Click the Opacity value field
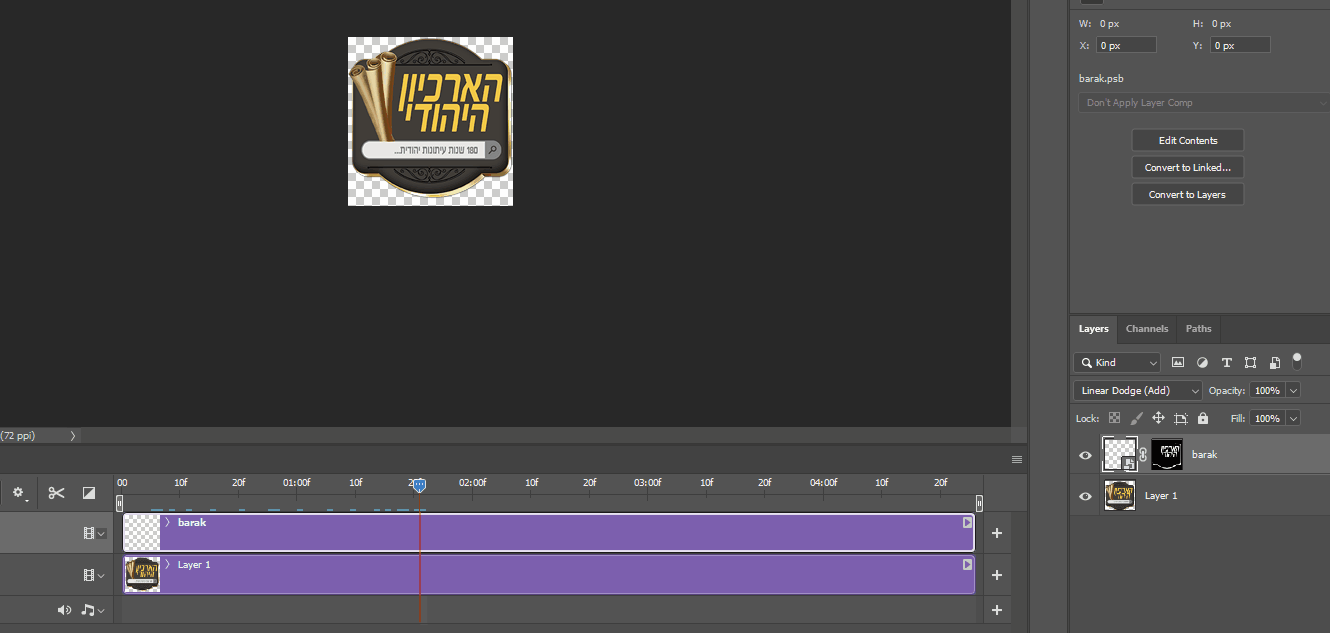Viewport: 1330px width, 633px height. pos(1266,391)
